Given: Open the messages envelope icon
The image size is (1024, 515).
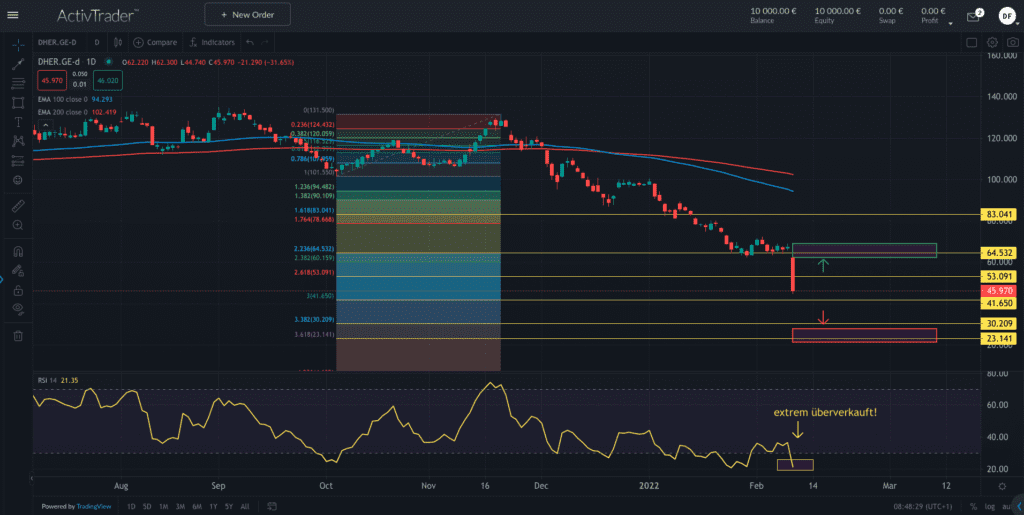Looking at the screenshot, I should (x=972, y=16).
